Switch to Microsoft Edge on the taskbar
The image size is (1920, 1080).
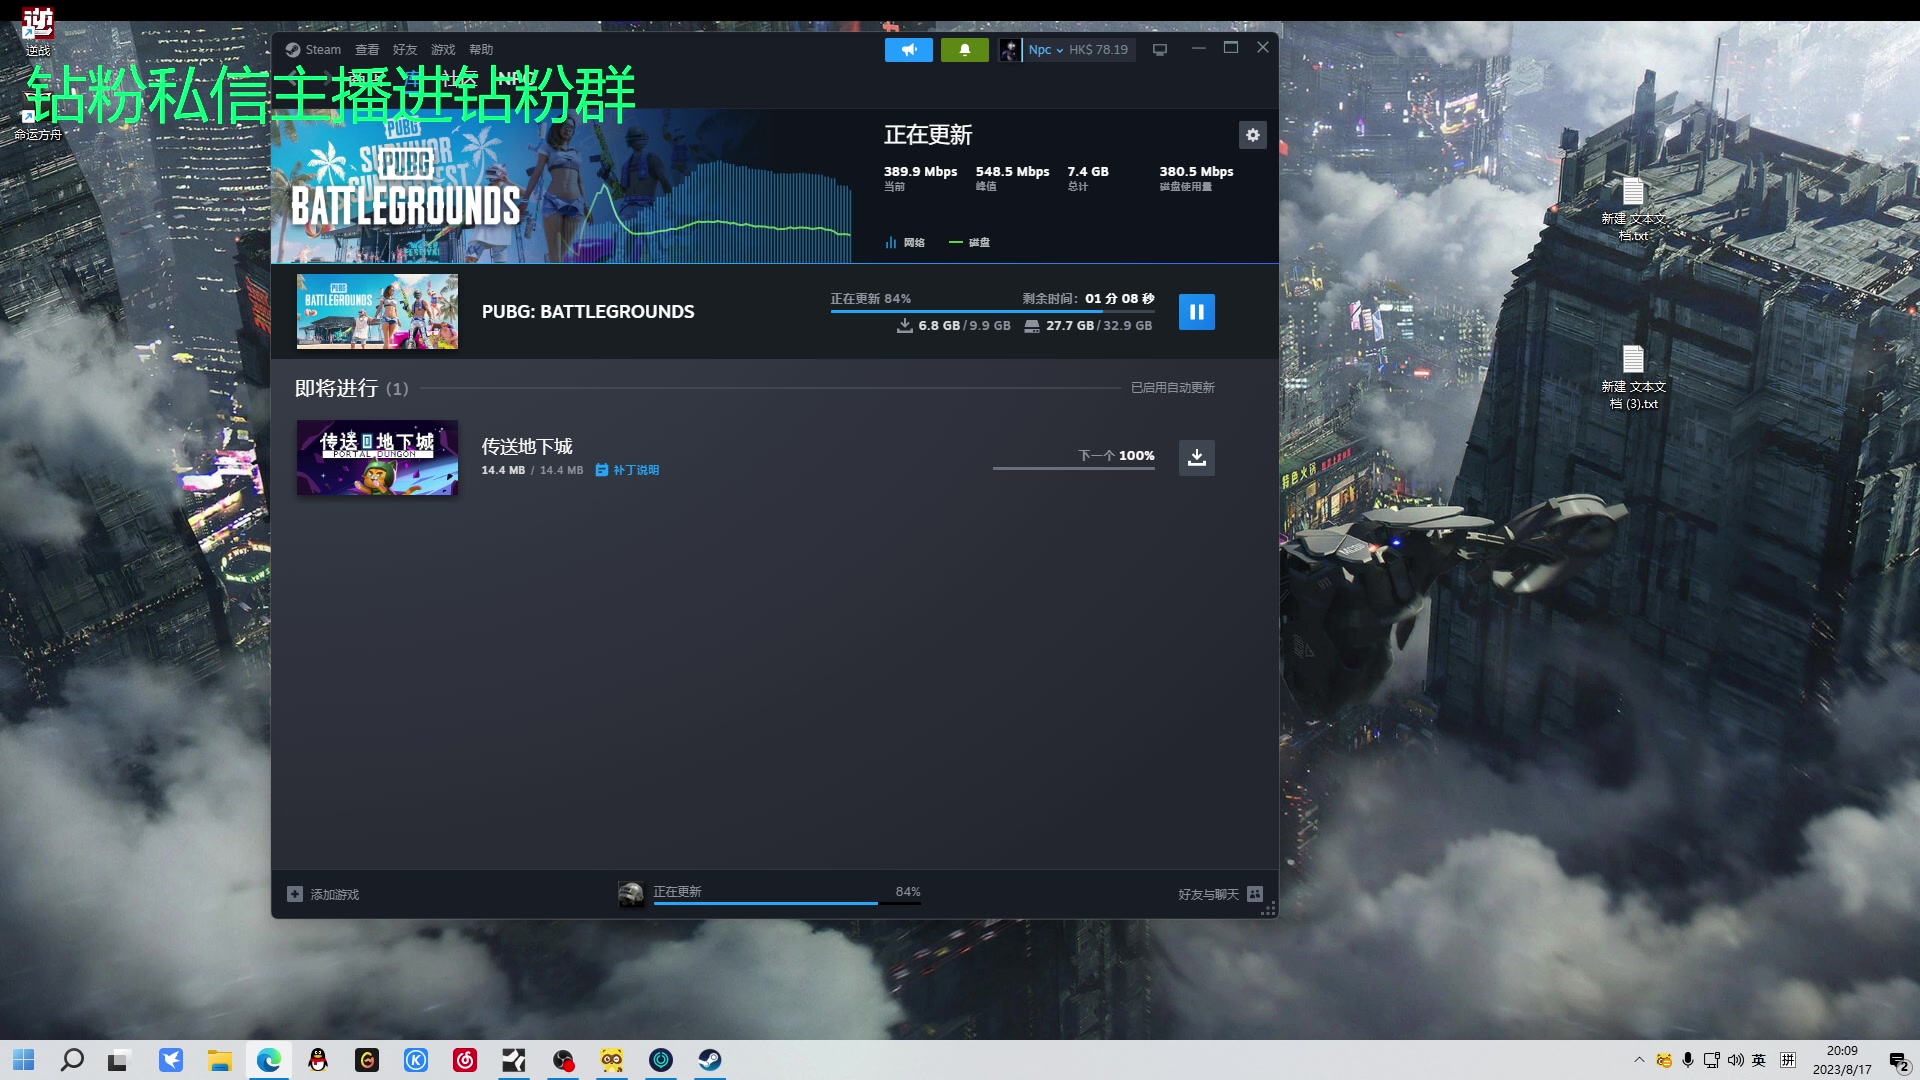[269, 1060]
